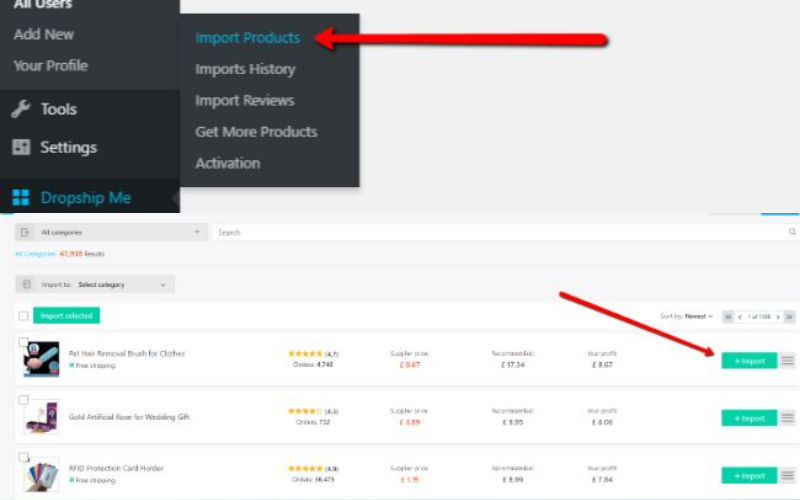800x500 pixels.
Task: Open RFID Protection Card Holder thumbnail
Action: pos(42,474)
